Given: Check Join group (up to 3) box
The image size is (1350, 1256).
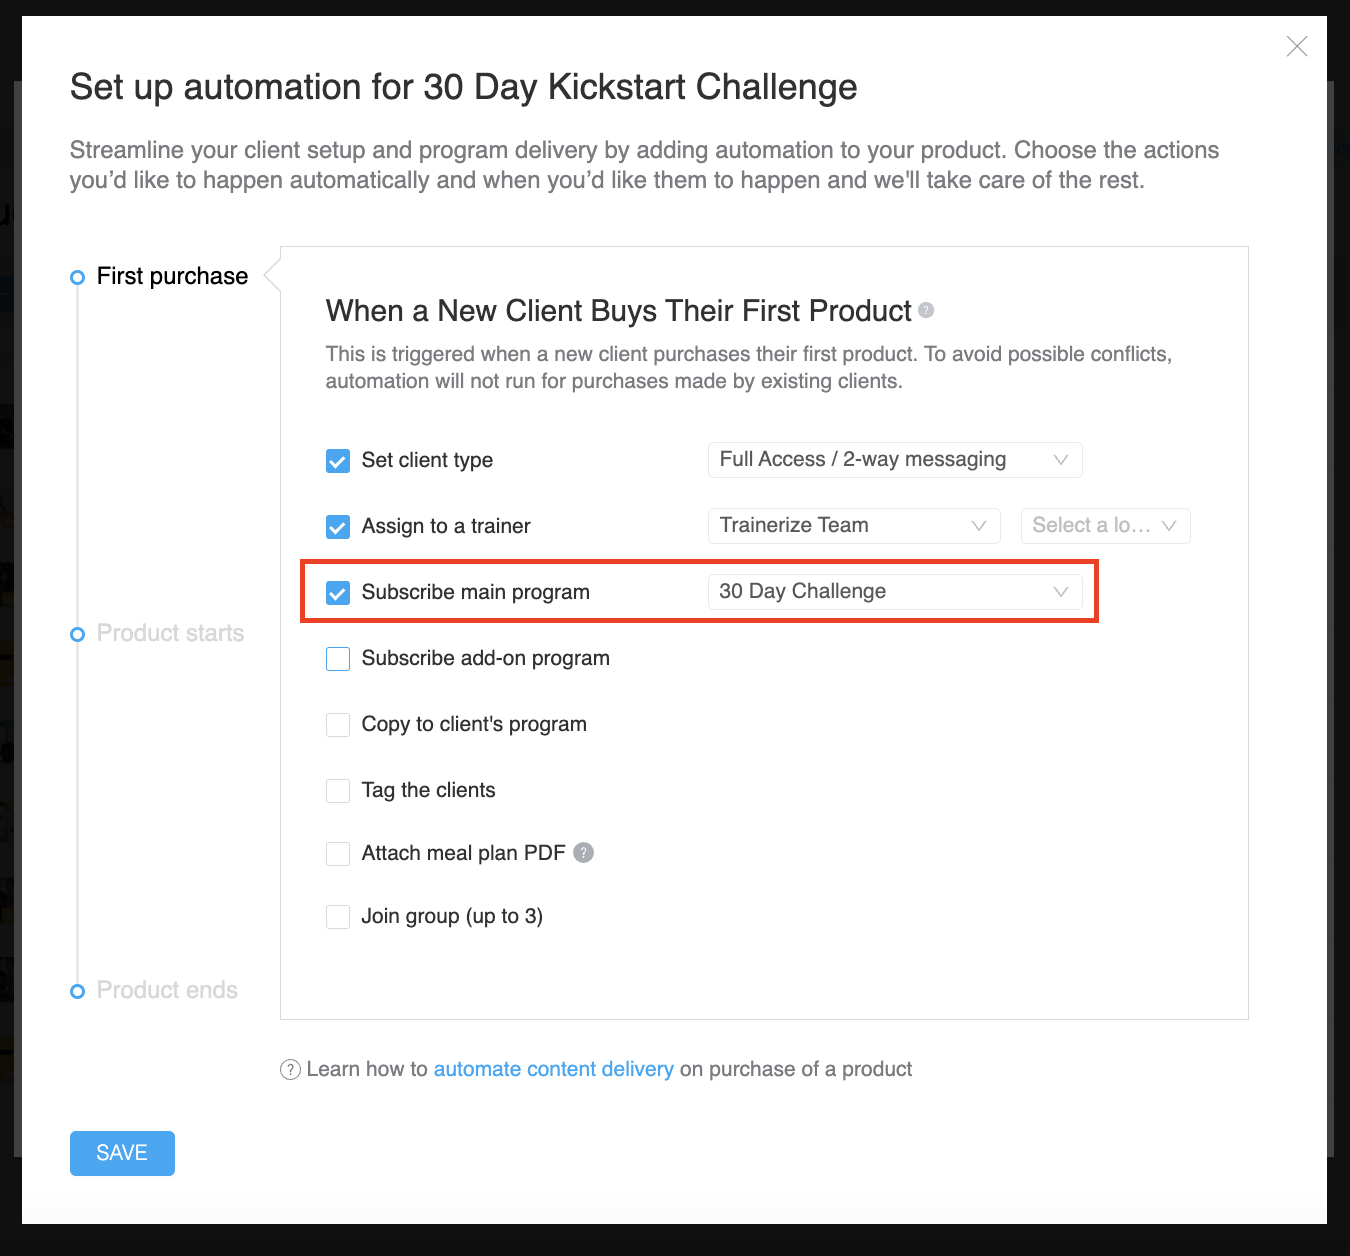Looking at the screenshot, I should pos(338,917).
